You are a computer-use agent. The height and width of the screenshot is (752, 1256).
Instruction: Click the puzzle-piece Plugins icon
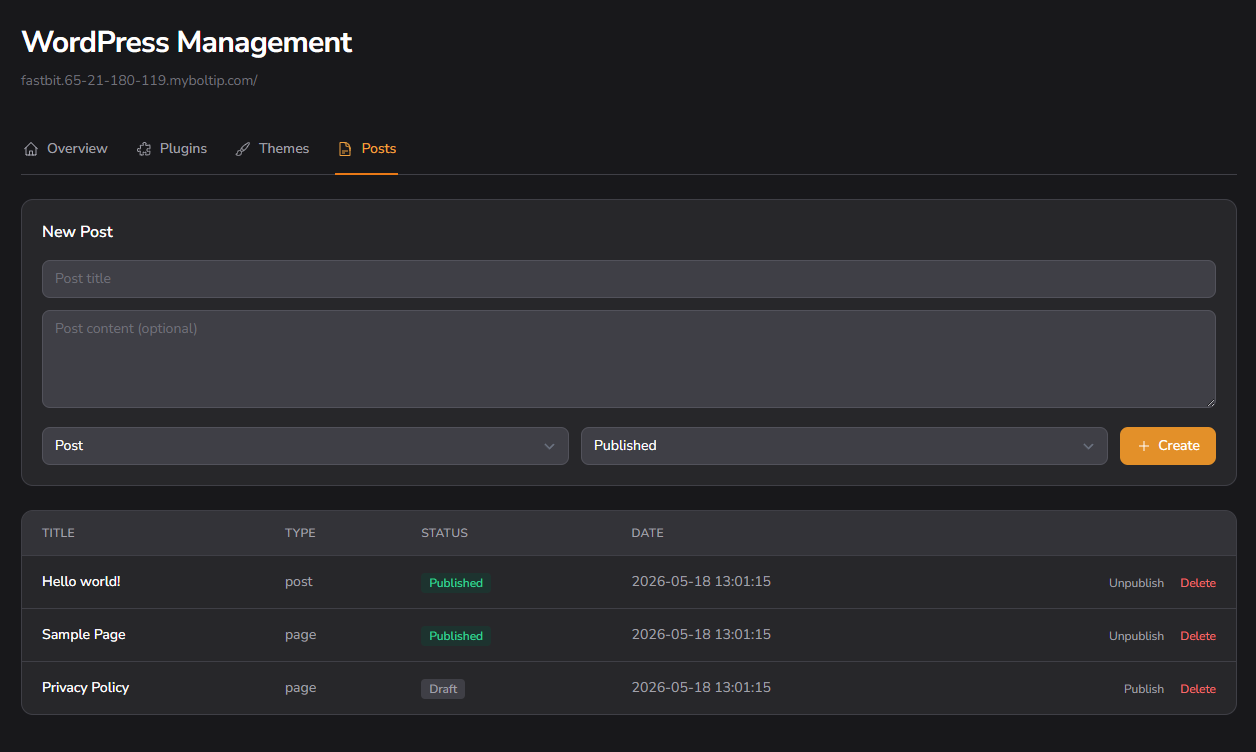point(144,149)
